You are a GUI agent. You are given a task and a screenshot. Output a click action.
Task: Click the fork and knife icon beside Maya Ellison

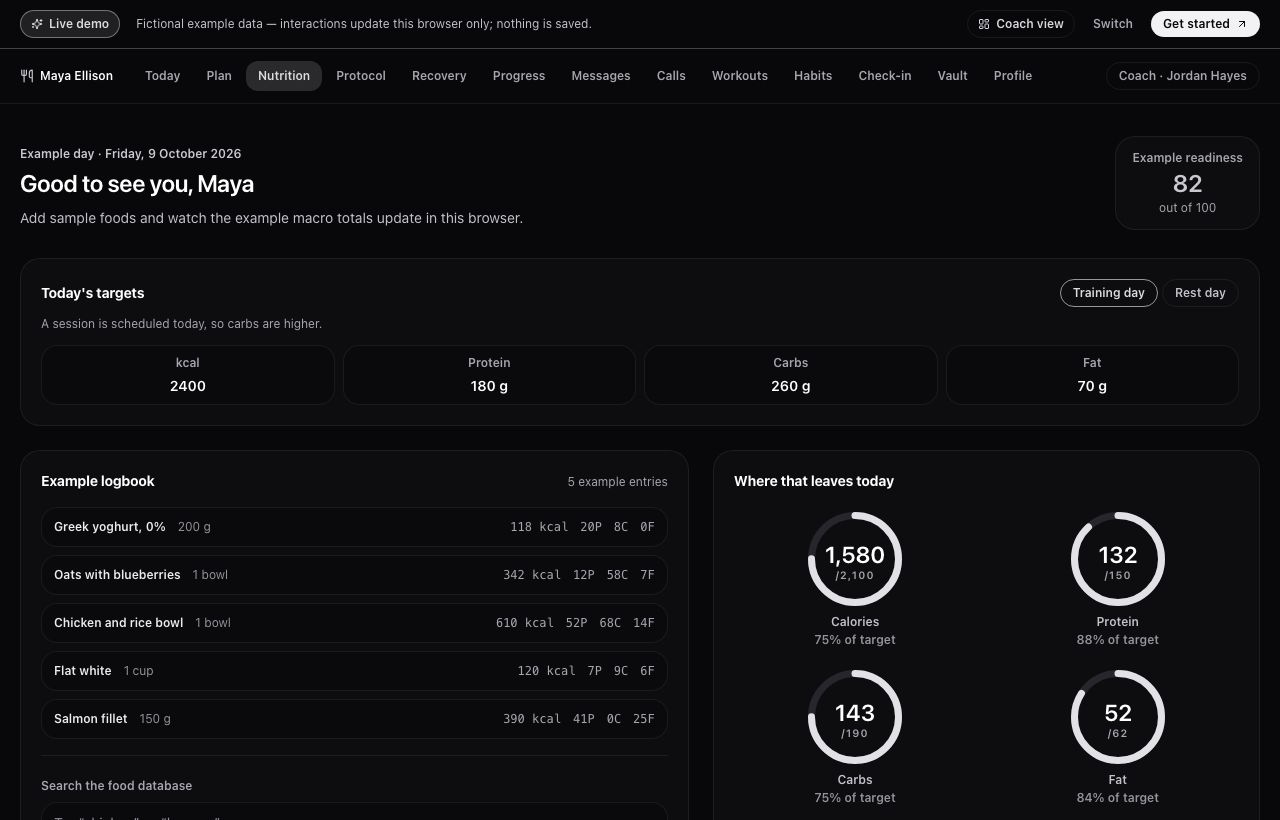(27, 76)
